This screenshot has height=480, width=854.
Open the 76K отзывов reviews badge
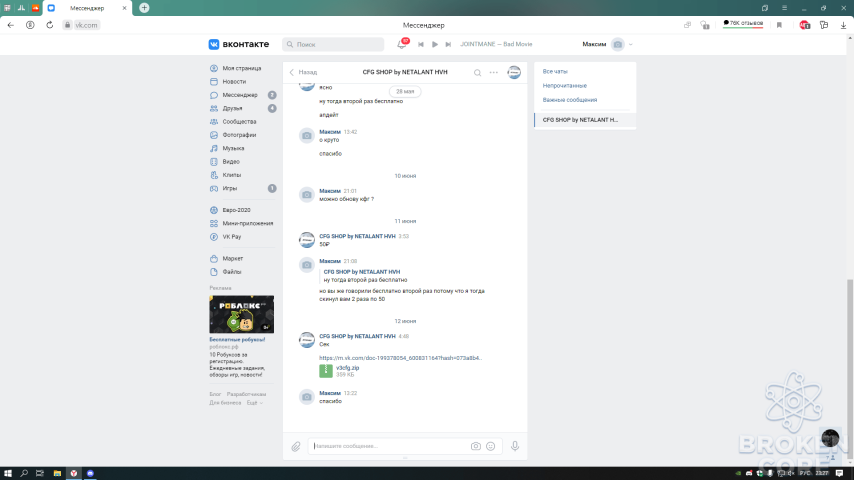[x=743, y=23]
